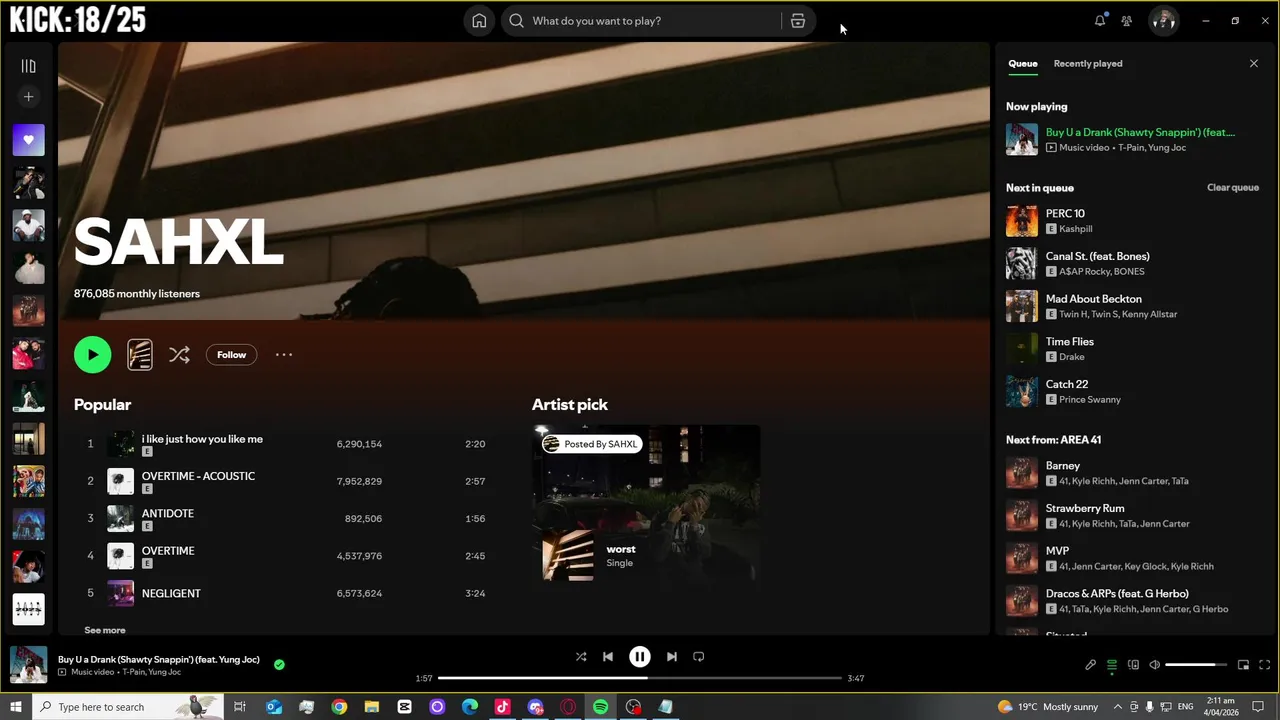Image resolution: width=1280 pixels, height=720 pixels.
Task: Create a new playlist with plus icon
Action: pos(28,97)
